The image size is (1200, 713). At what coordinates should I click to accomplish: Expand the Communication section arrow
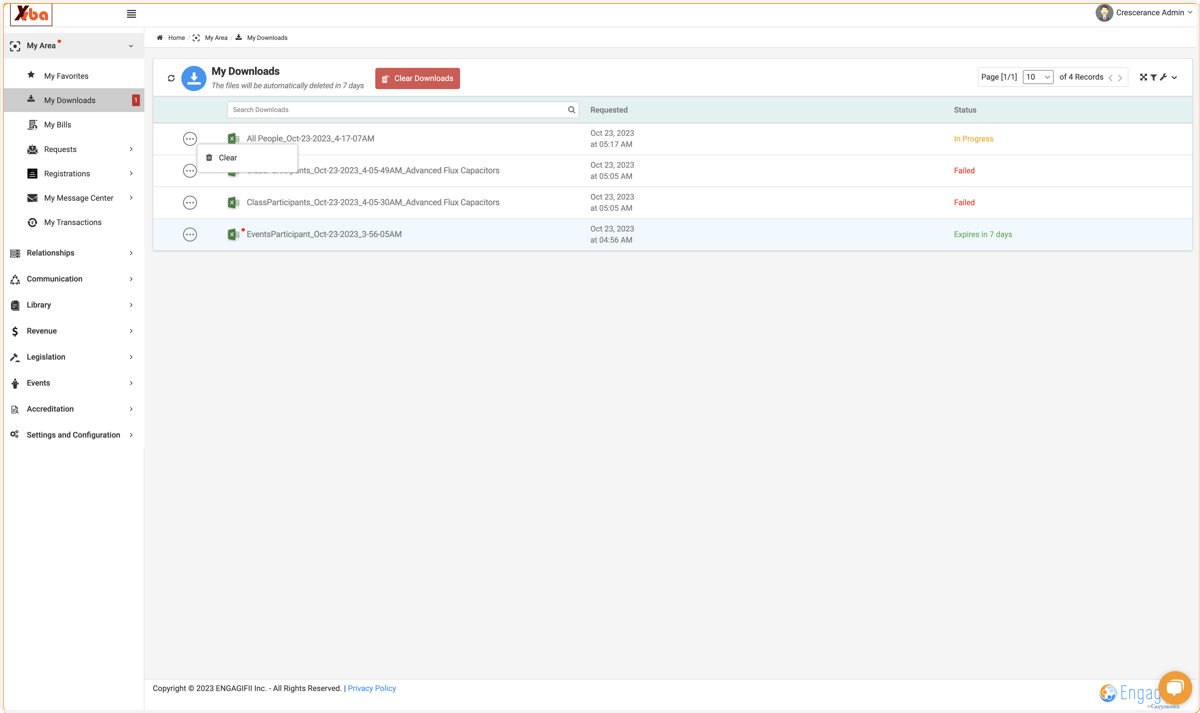131,279
